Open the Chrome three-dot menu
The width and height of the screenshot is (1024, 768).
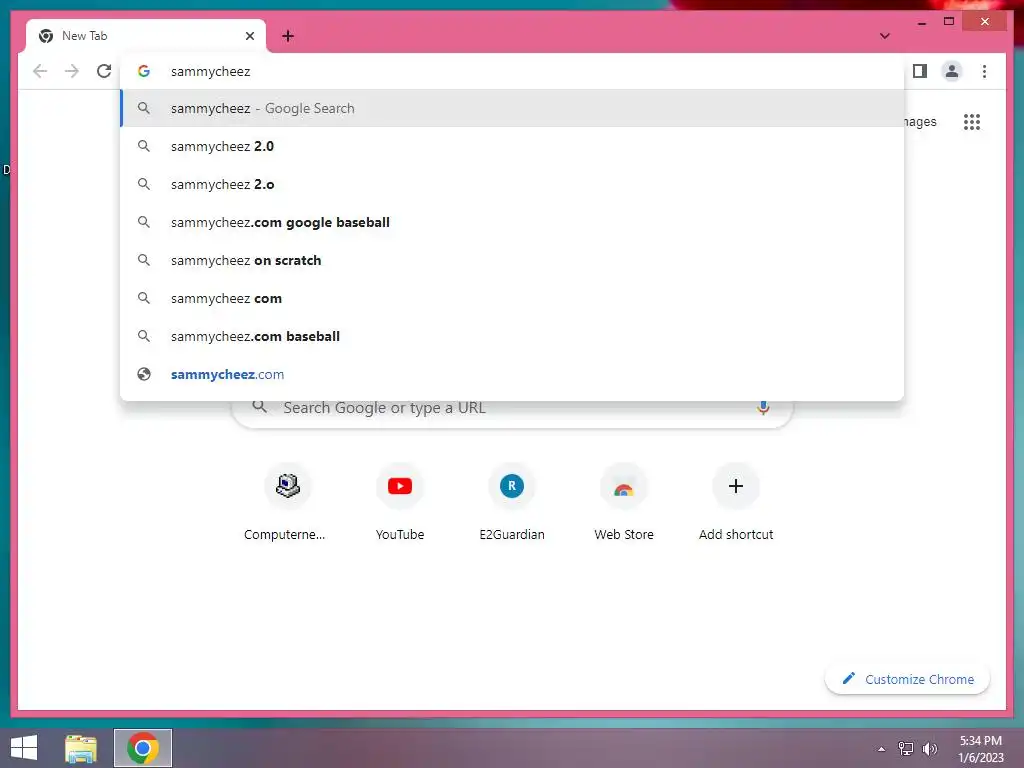[984, 71]
